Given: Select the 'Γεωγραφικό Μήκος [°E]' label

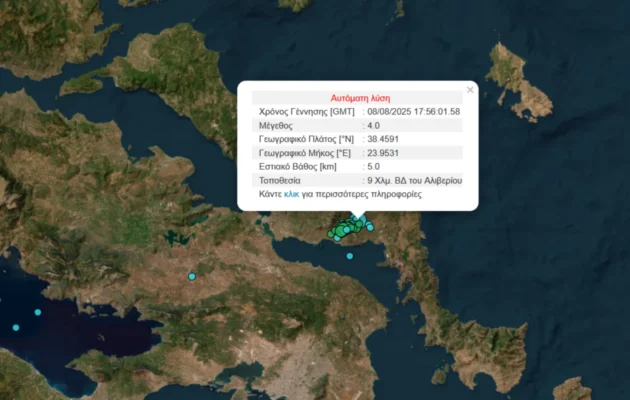Looking at the screenshot, I should tap(305, 153).
